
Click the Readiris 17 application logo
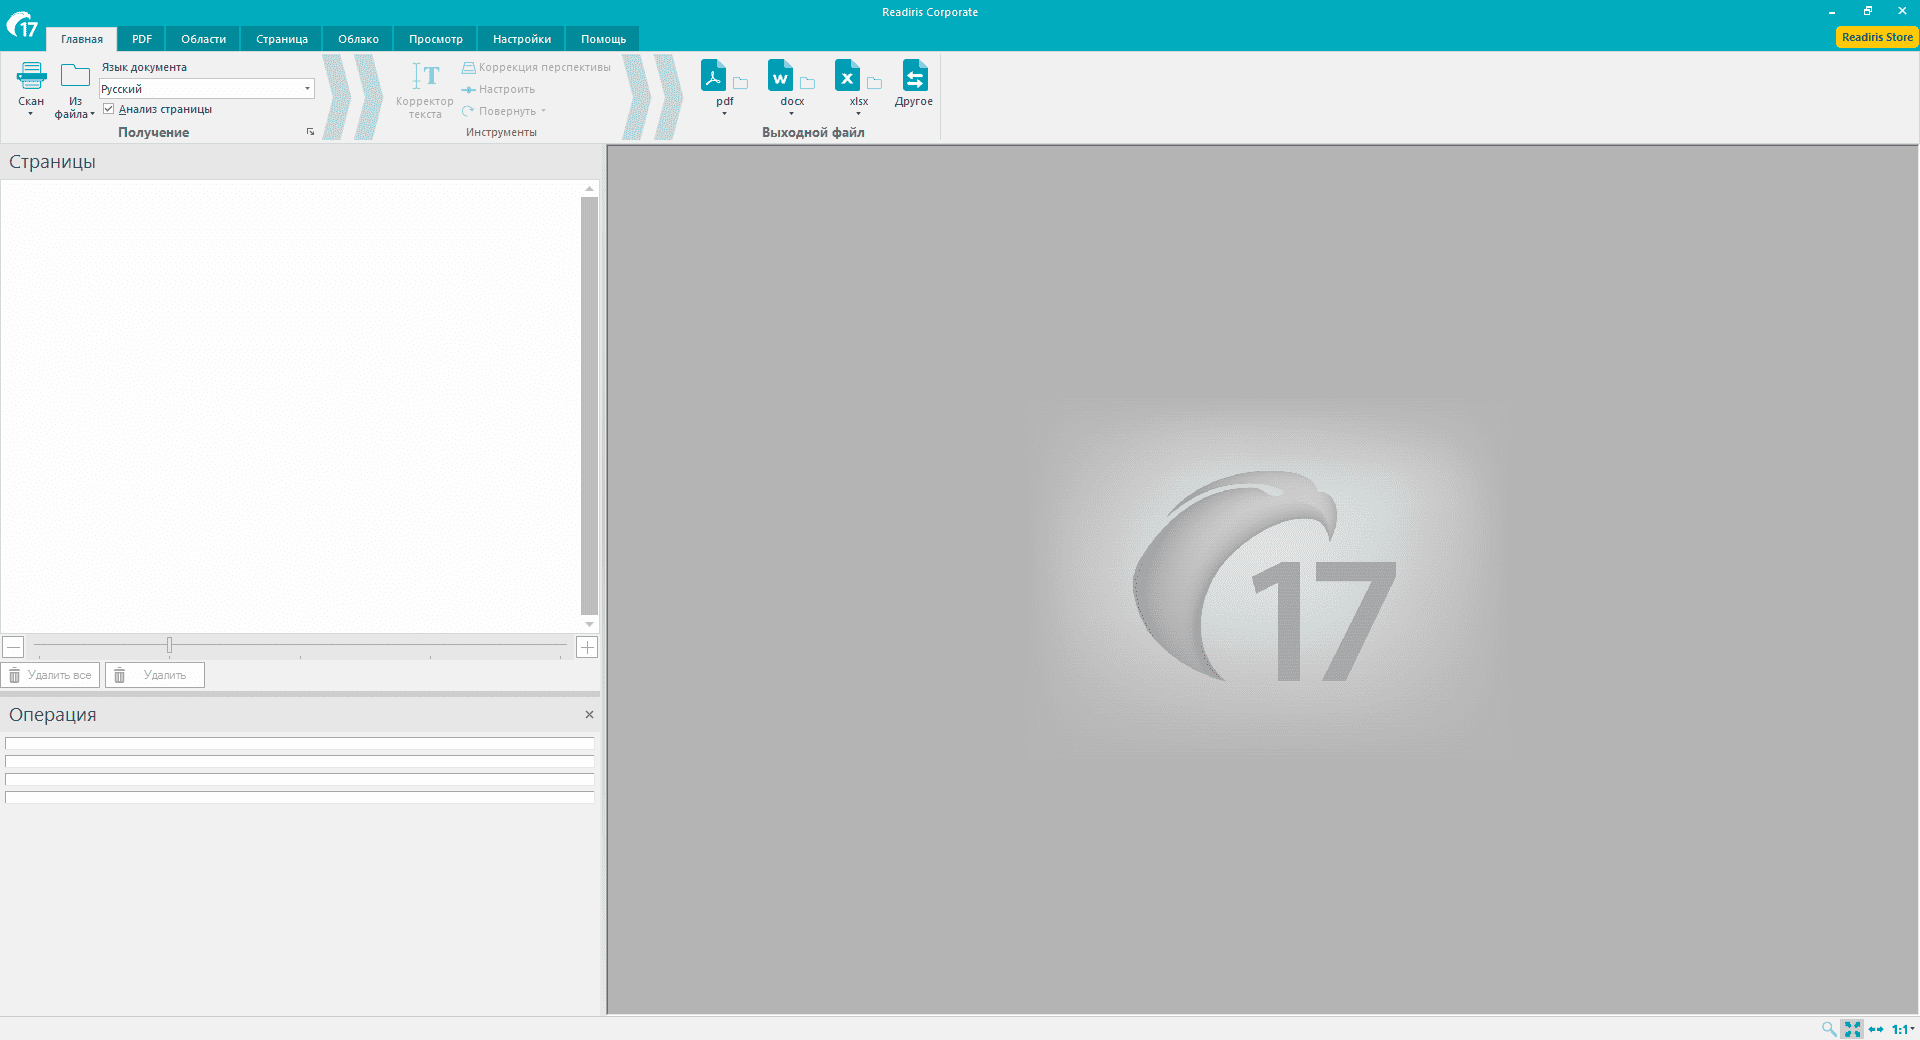pos(22,24)
